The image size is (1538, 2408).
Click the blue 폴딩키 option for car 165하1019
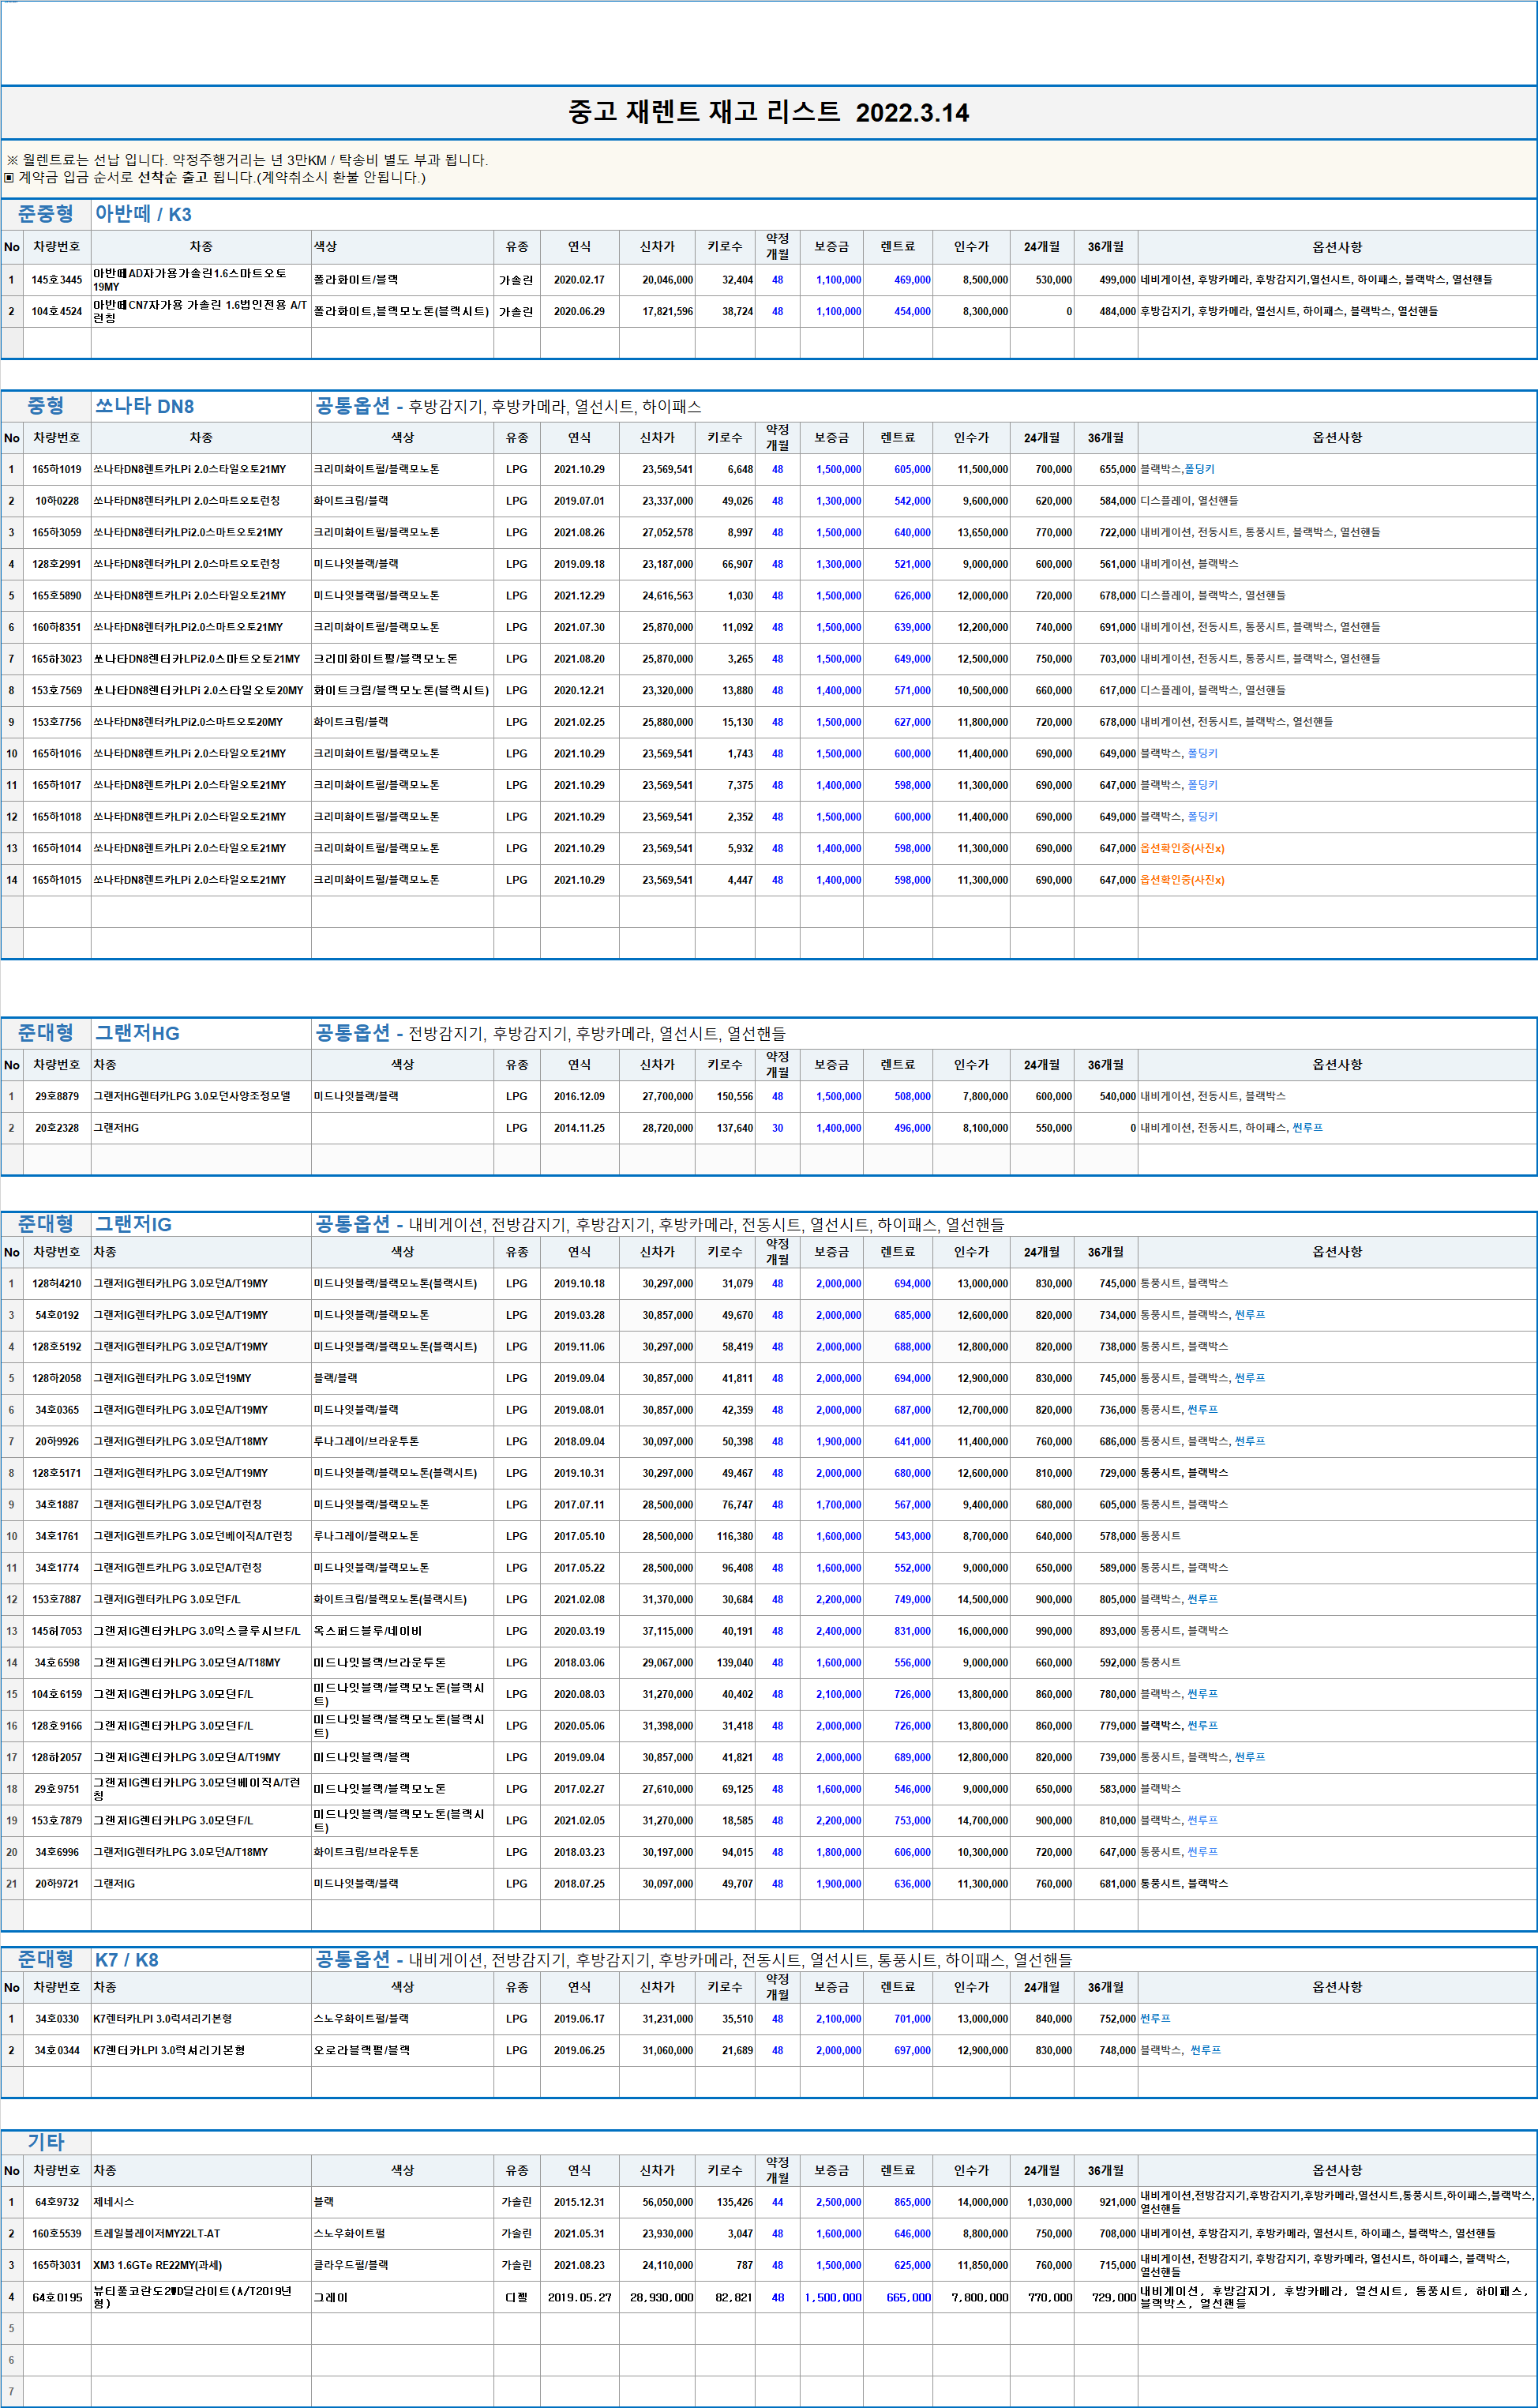[1200, 469]
